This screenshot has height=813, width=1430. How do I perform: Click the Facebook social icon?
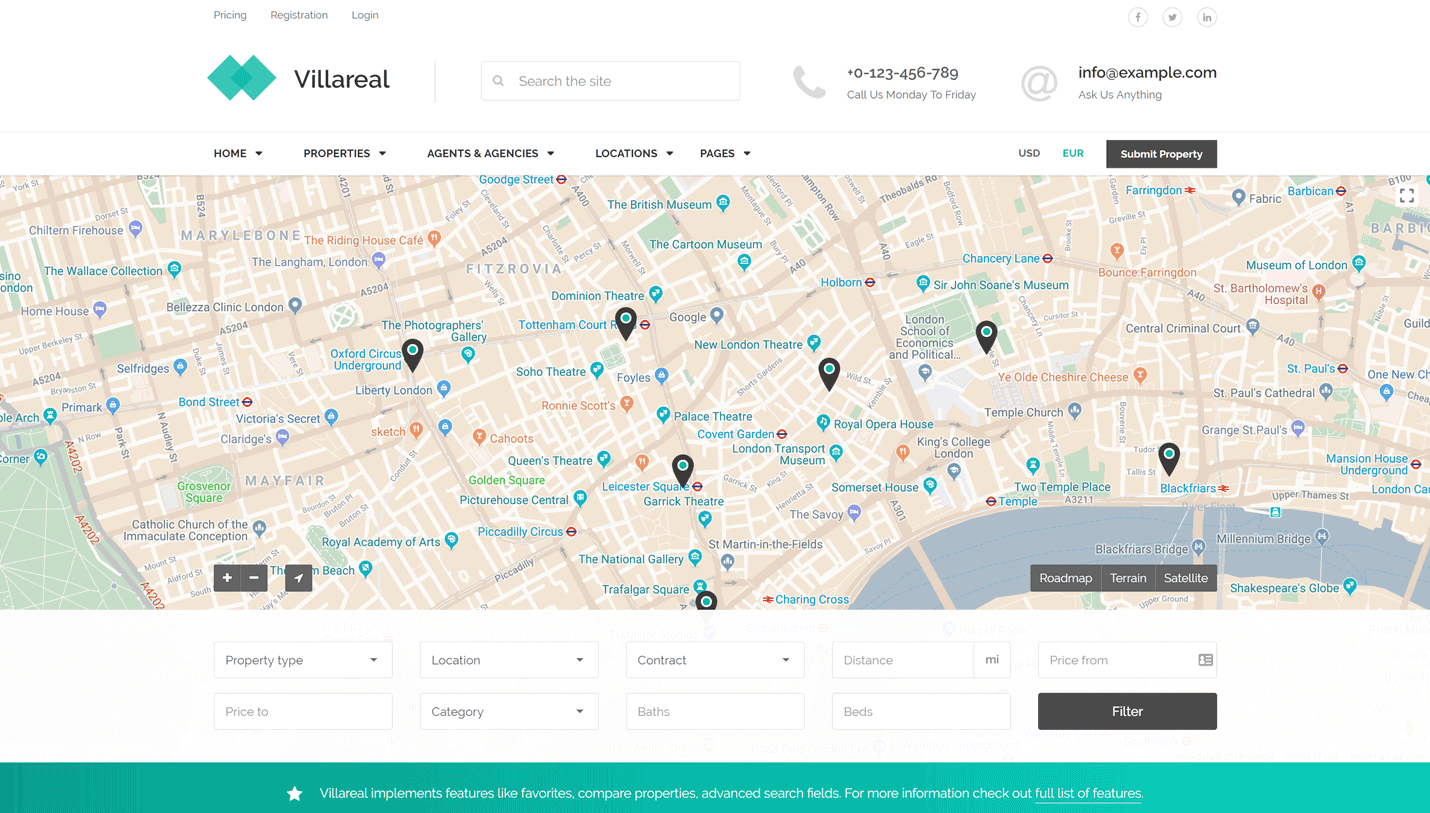pyautogui.click(x=1137, y=17)
